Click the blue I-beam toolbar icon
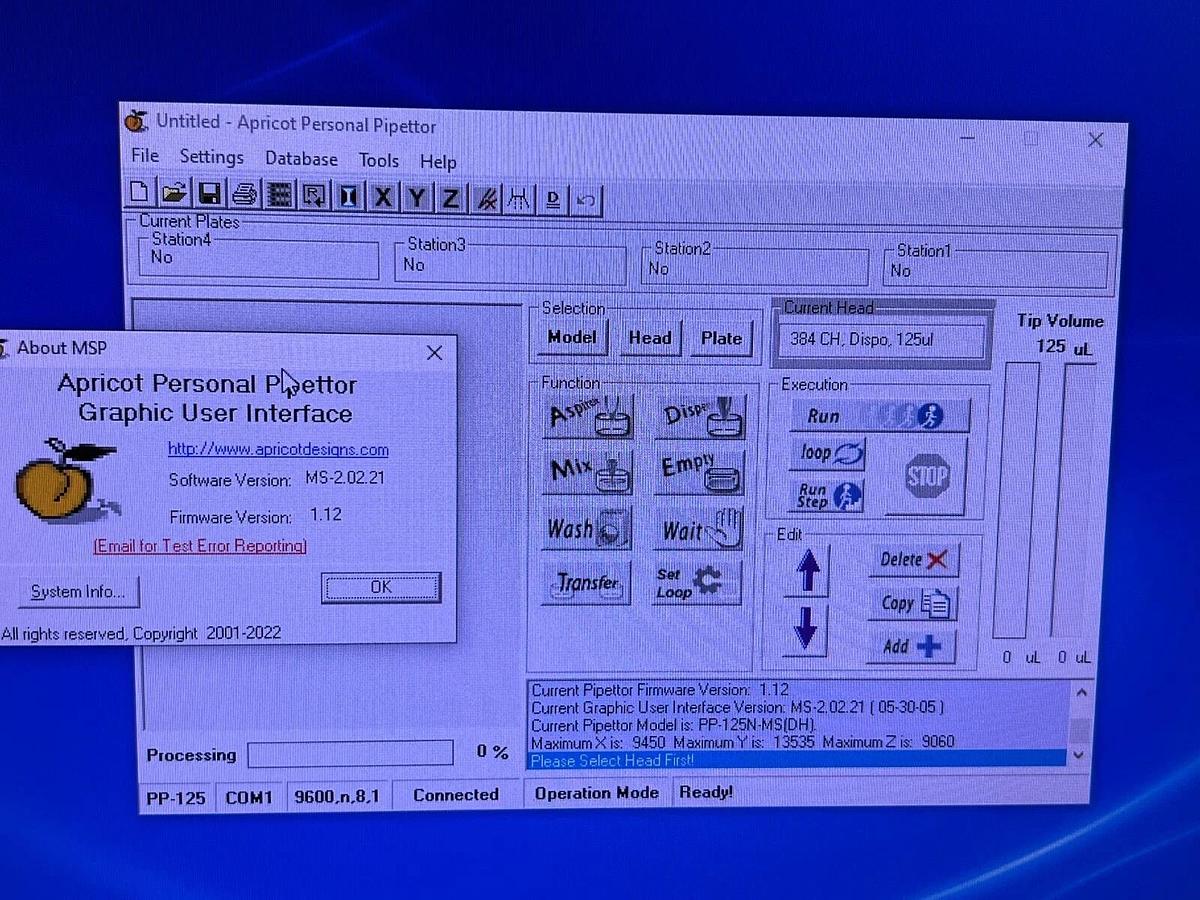1200x900 pixels. pos(348,196)
